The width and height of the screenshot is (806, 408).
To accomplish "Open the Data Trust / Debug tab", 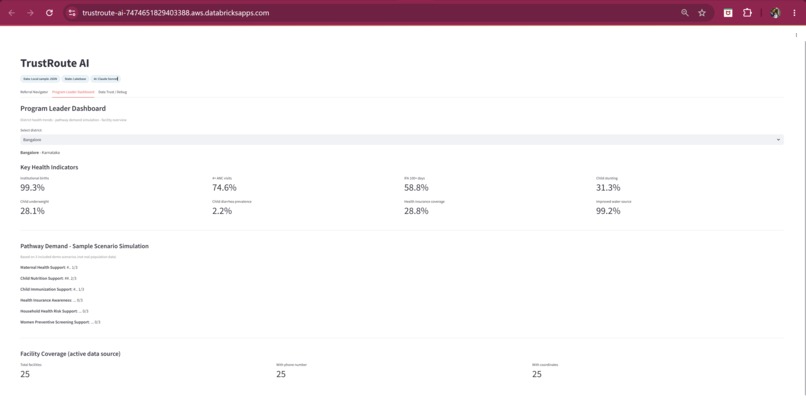I will tap(113, 92).
